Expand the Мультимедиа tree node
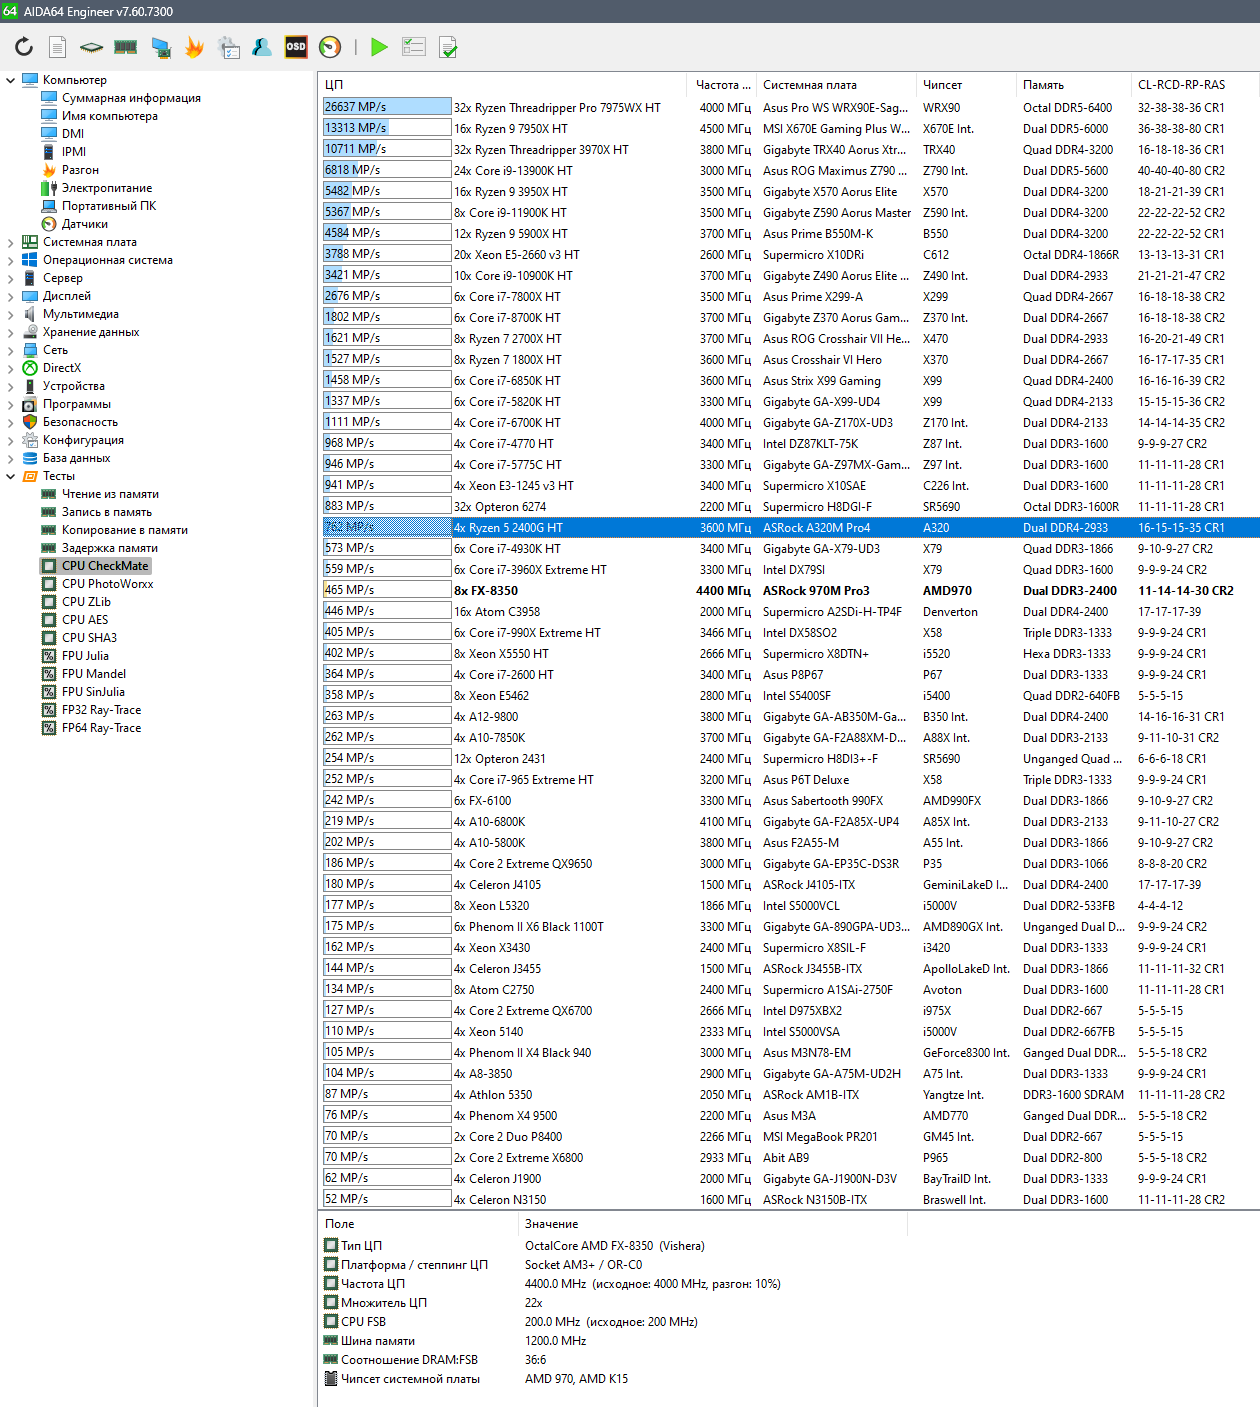The height and width of the screenshot is (1407, 1260). click(10, 314)
